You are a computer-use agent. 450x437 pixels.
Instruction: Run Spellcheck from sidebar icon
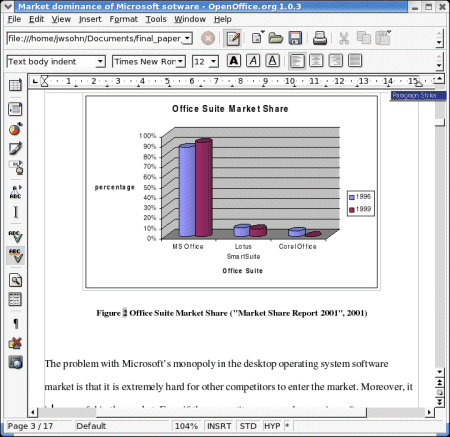pos(15,236)
